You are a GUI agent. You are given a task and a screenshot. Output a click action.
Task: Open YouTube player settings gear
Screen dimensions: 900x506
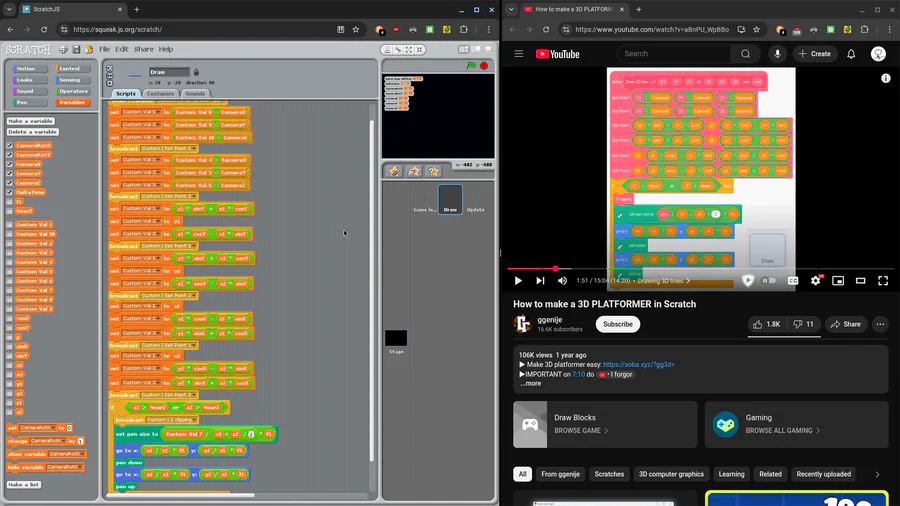click(x=816, y=281)
